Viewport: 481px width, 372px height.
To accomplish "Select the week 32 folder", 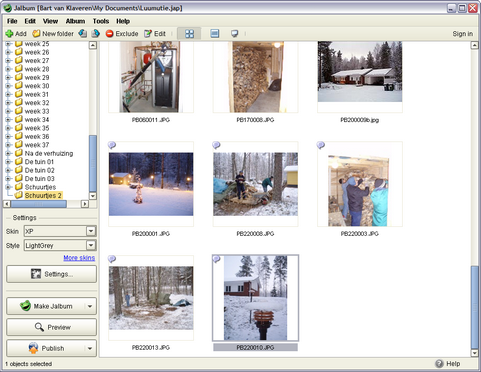I will click(37, 103).
